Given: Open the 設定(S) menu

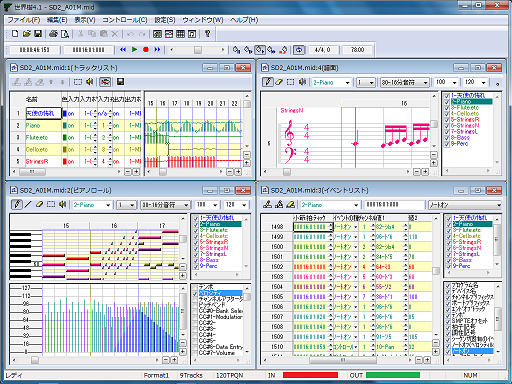Looking at the screenshot, I should 165,20.
